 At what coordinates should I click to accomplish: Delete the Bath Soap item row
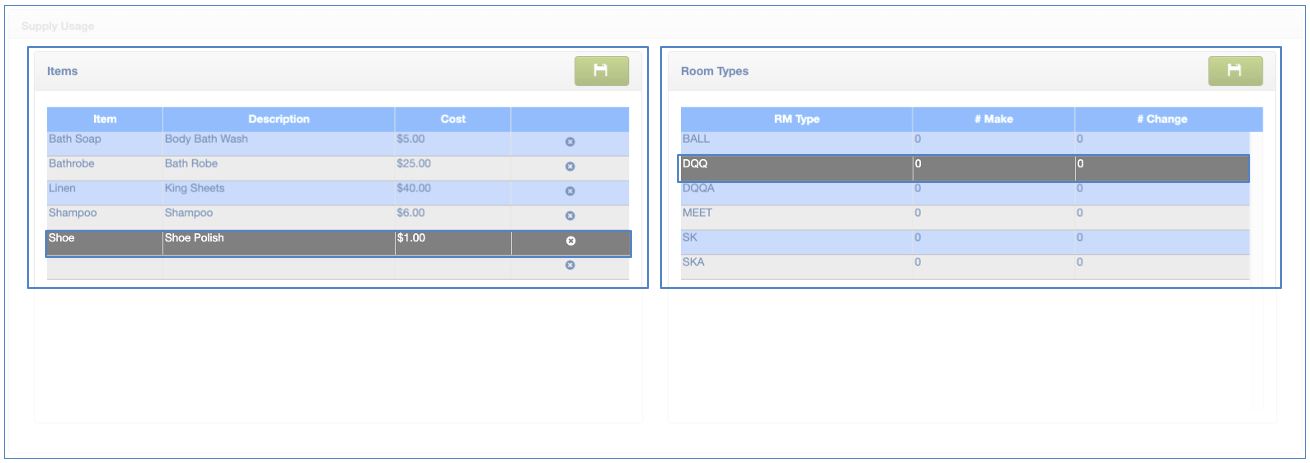click(570, 142)
